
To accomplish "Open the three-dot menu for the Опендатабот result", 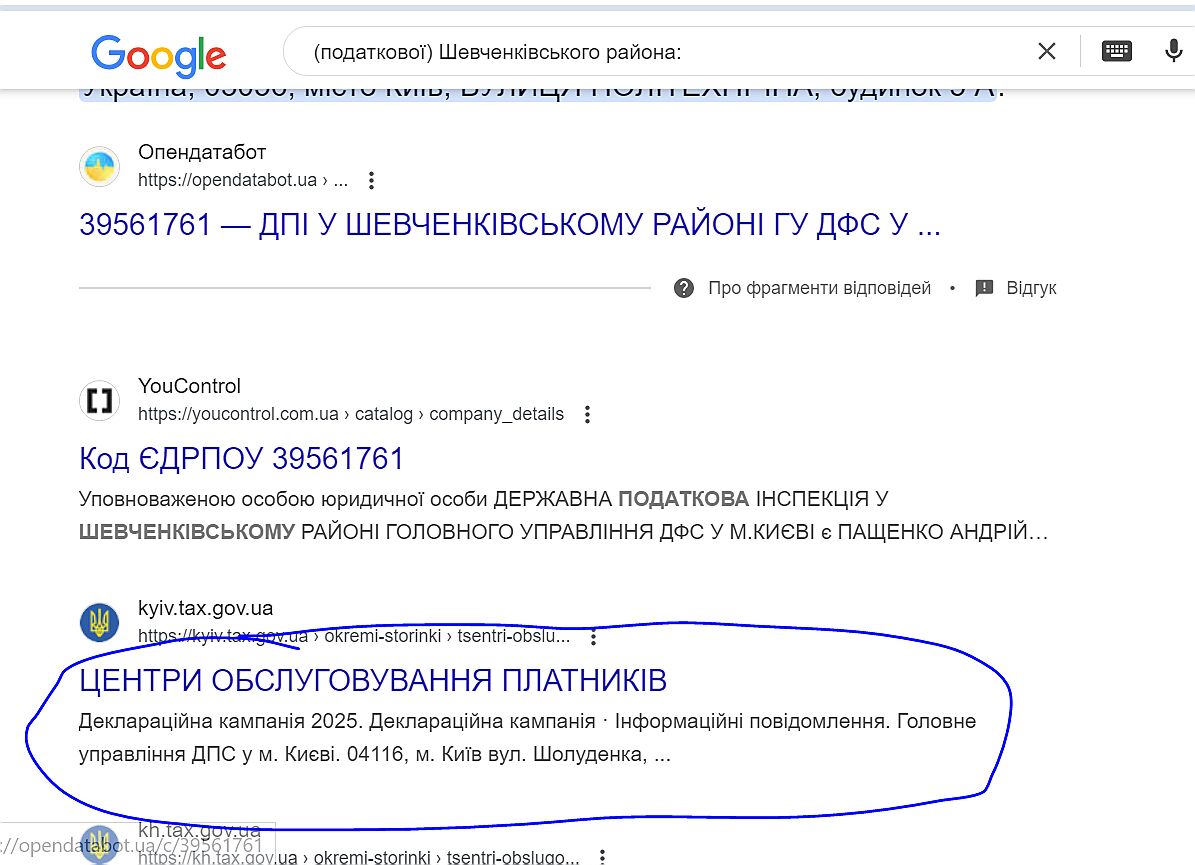I will pos(371,181).
